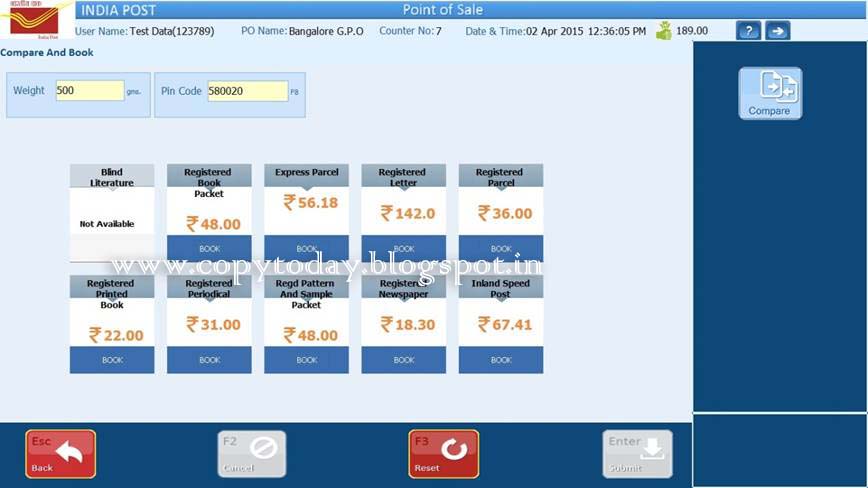Click the gms unit label beside Weight
The image size is (868, 488).
[133, 92]
